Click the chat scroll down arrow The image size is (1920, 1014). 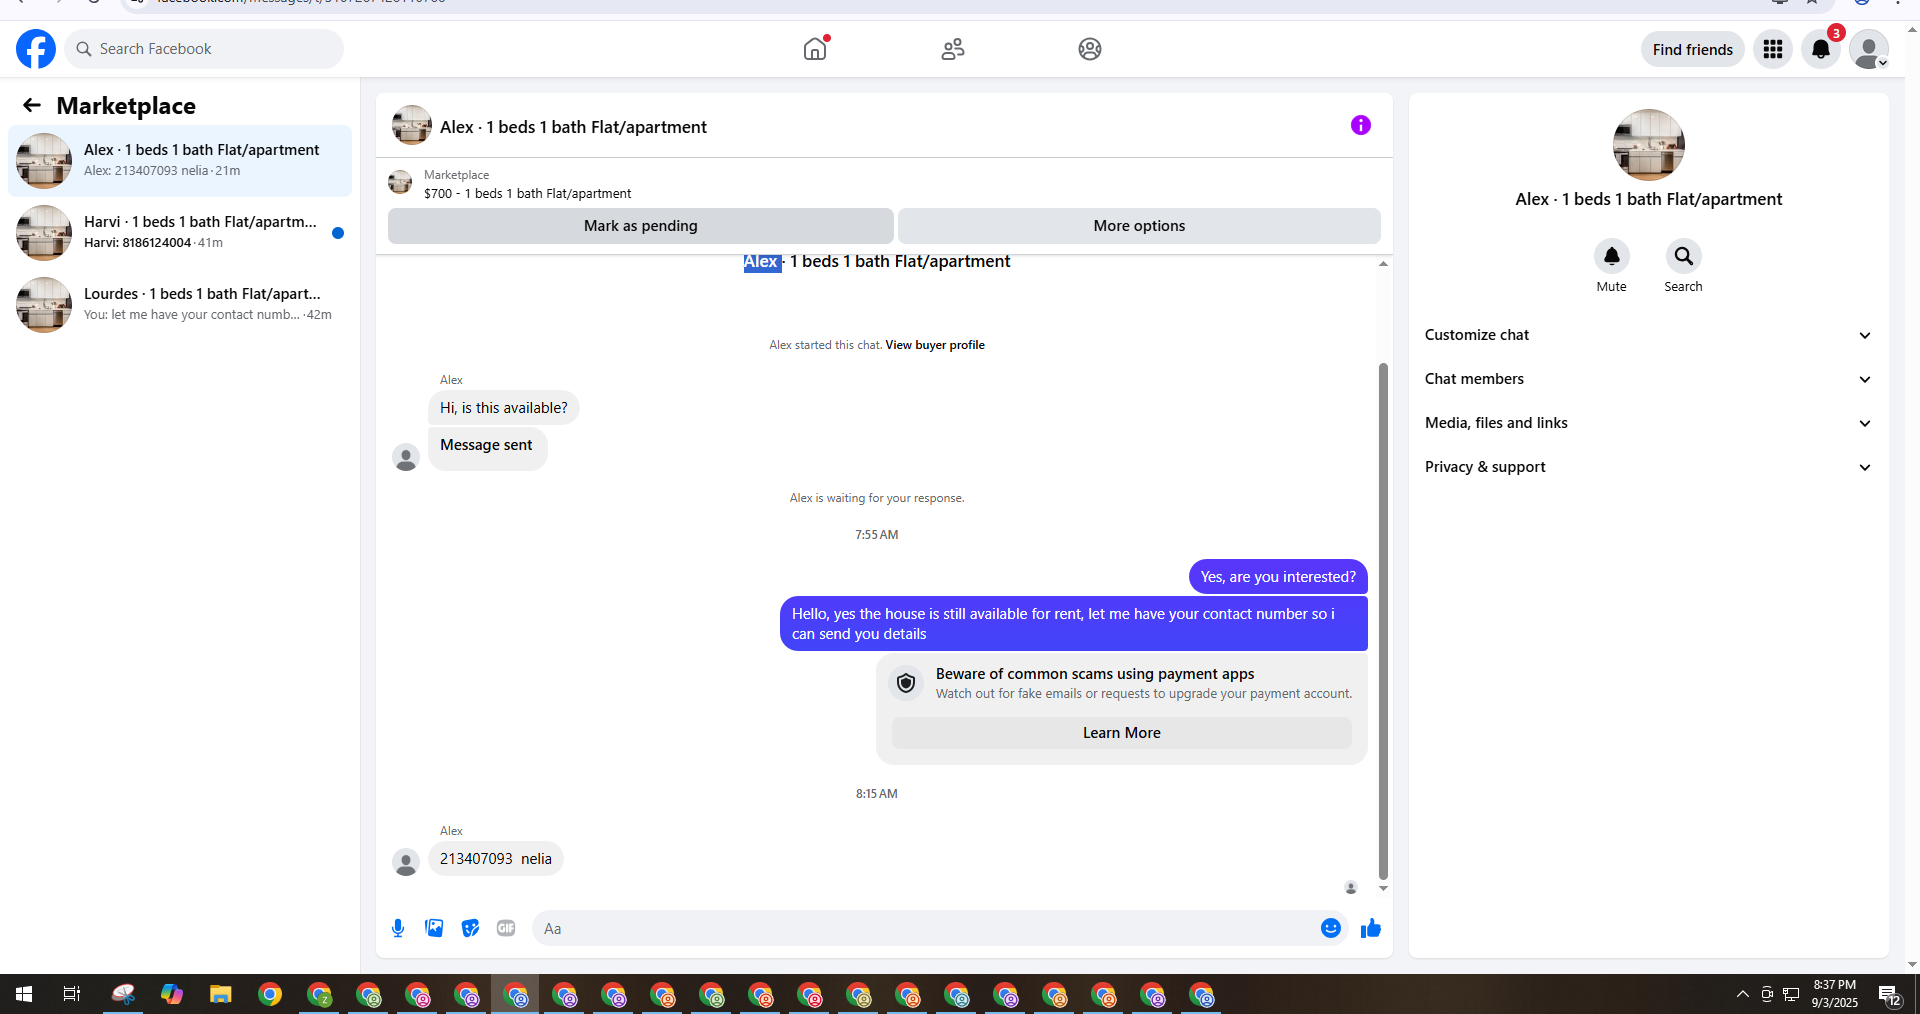point(1383,888)
